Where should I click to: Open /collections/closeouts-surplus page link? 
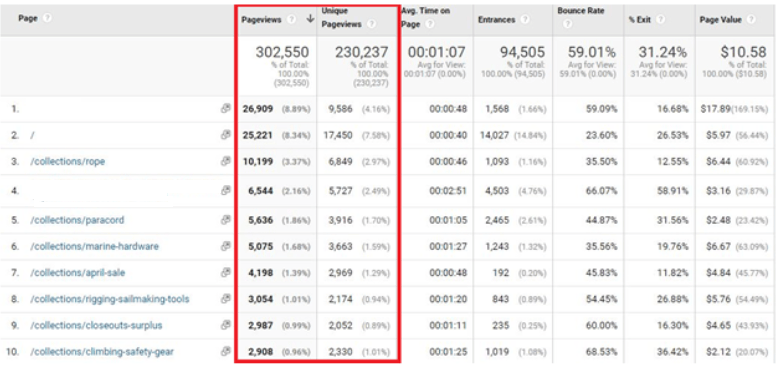tap(96, 326)
